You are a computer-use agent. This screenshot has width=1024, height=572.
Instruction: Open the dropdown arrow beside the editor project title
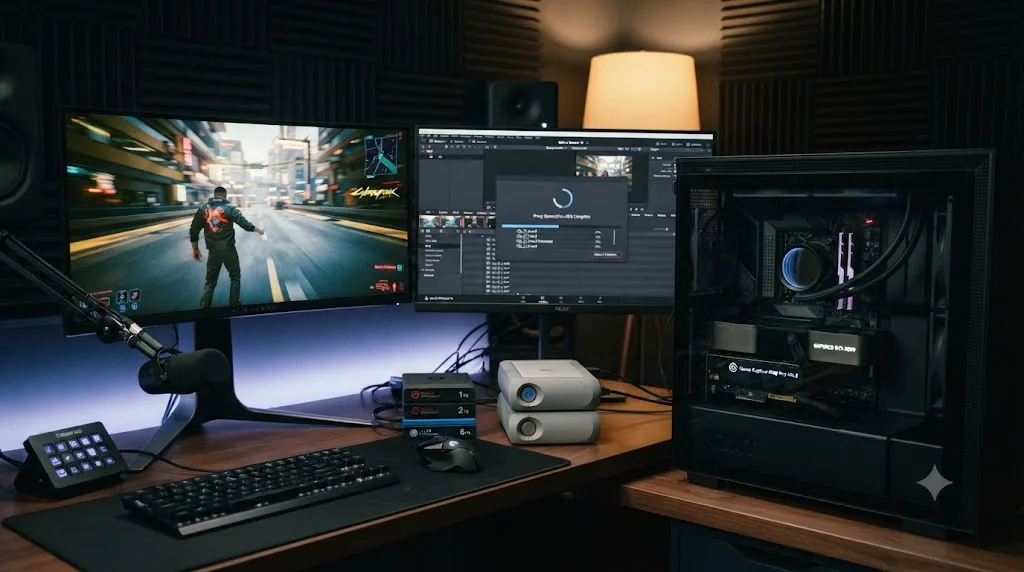point(587,142)
